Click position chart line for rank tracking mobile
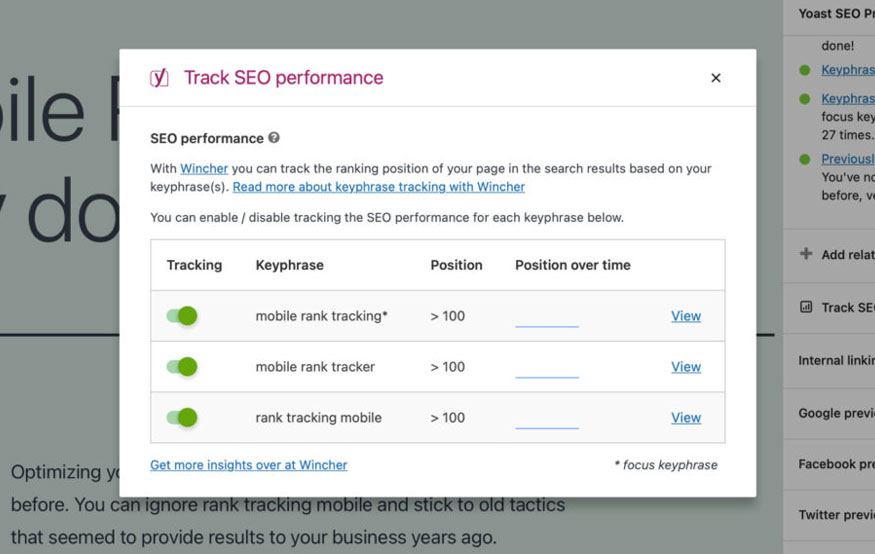This screenshot has width=875, height=554. pos(547,428)
